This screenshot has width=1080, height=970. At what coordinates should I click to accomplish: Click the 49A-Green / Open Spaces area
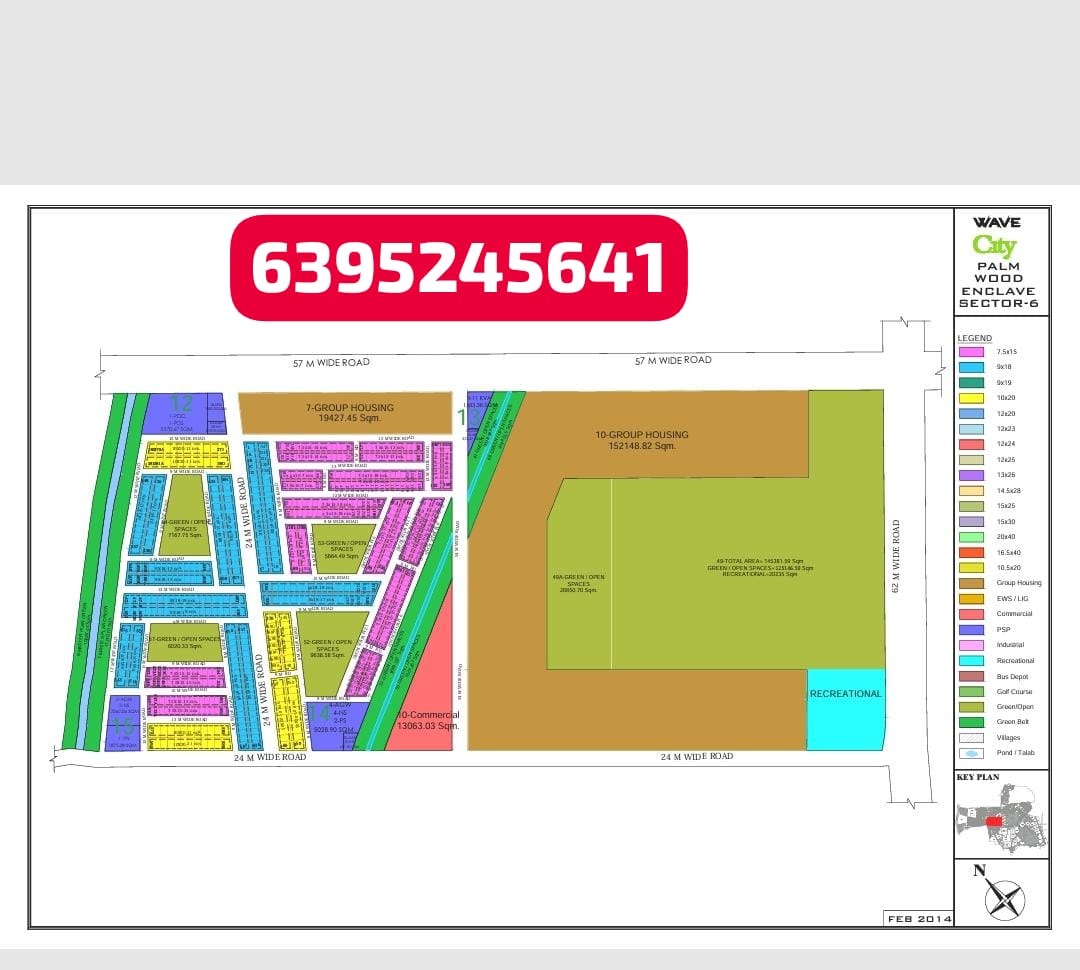[578, 582]
